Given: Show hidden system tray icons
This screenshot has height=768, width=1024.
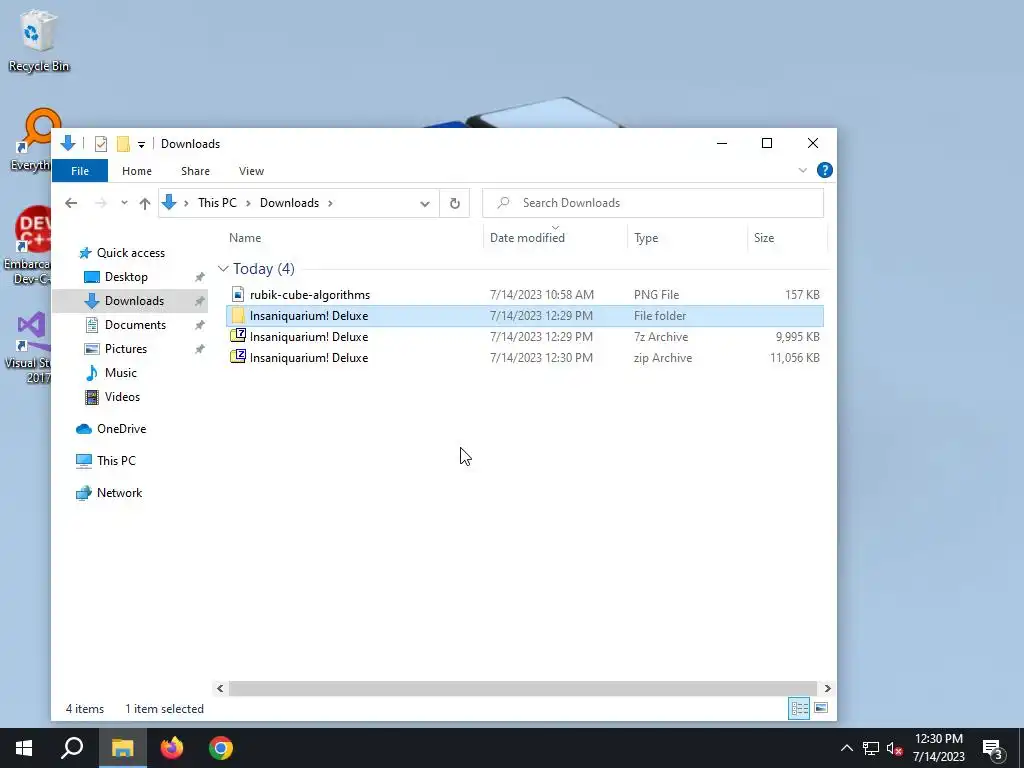Looking at the screenshot, I should 846,748.
